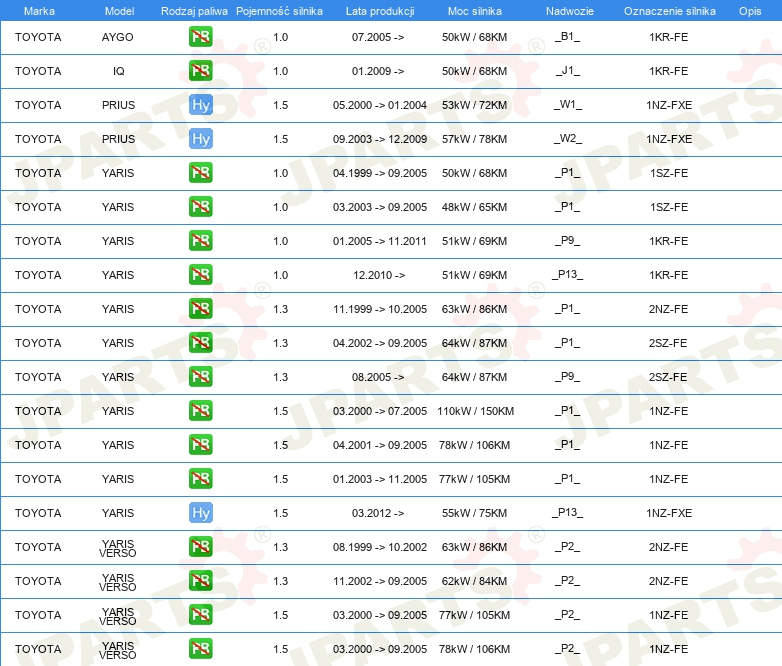Click the _W2_ body code

[x=568, y=139]
